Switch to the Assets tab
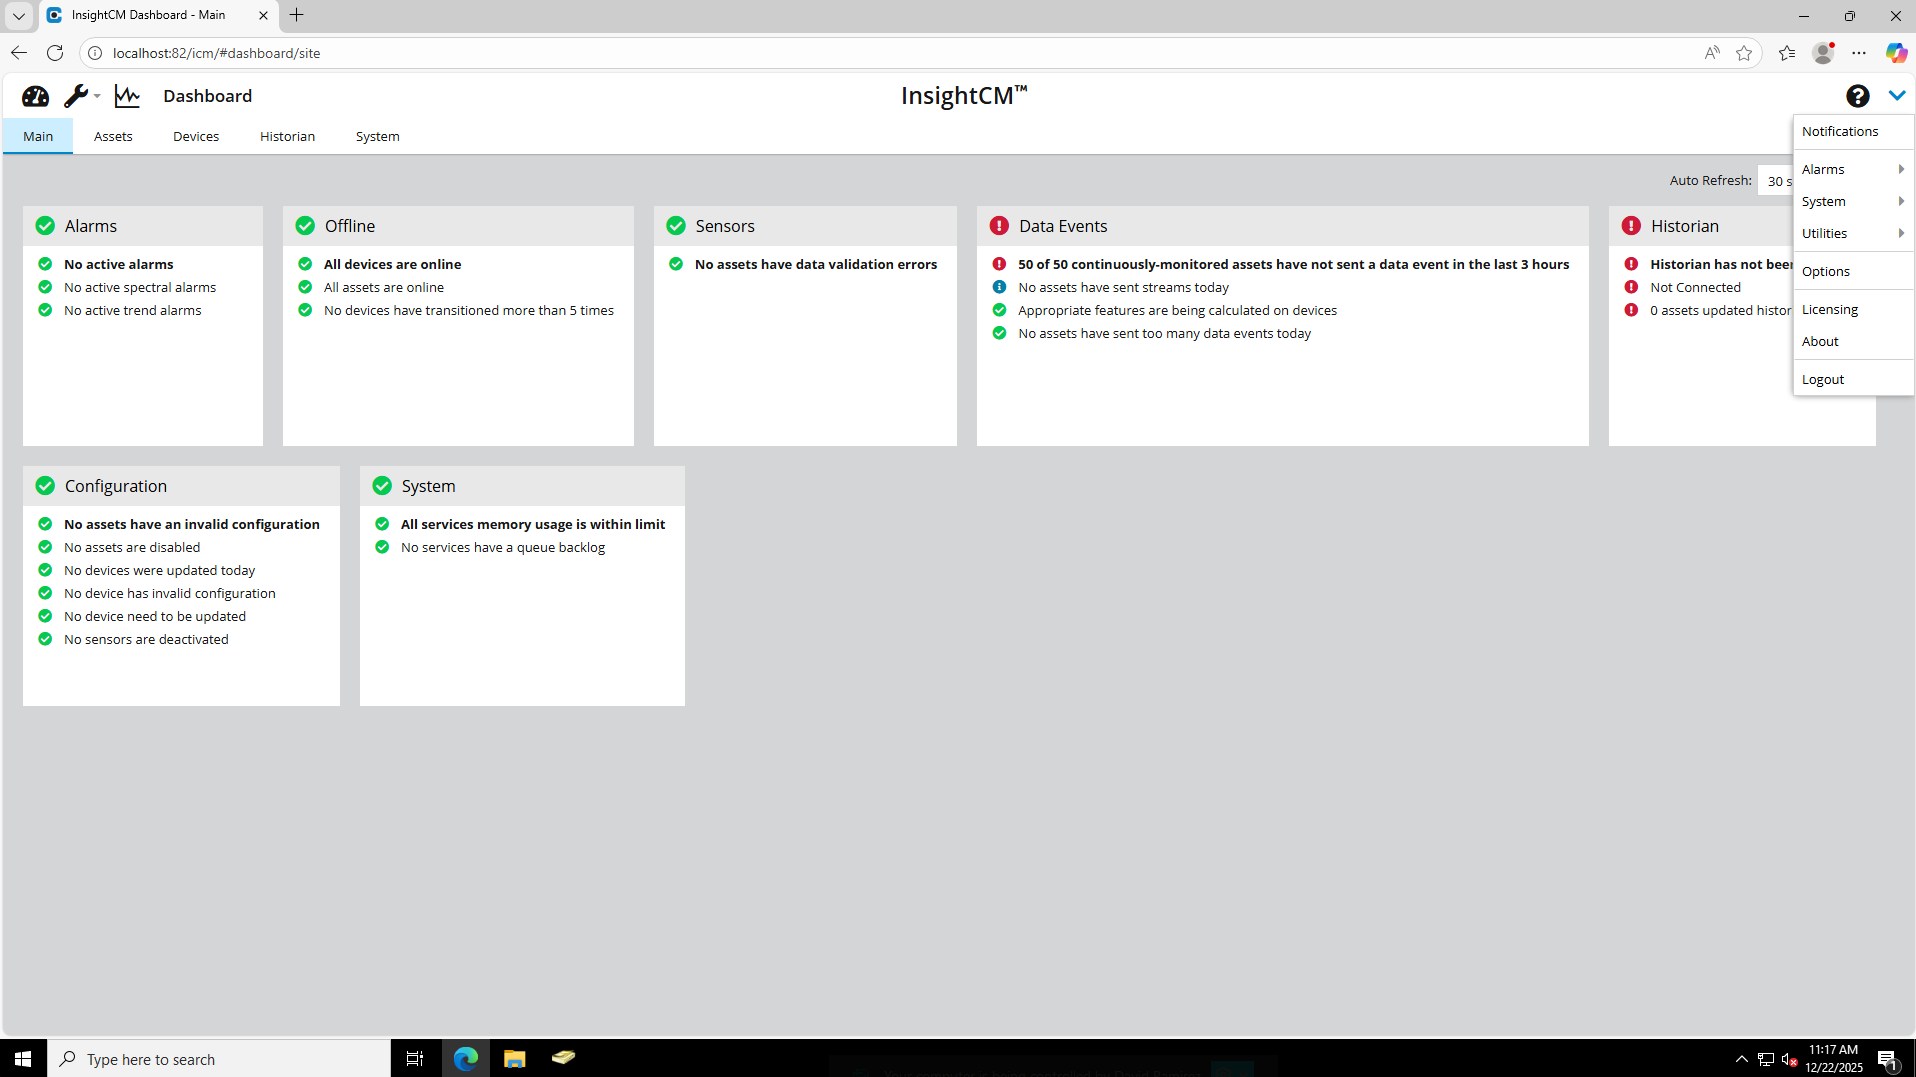Screen dimensions: 1916x1077 113,136
